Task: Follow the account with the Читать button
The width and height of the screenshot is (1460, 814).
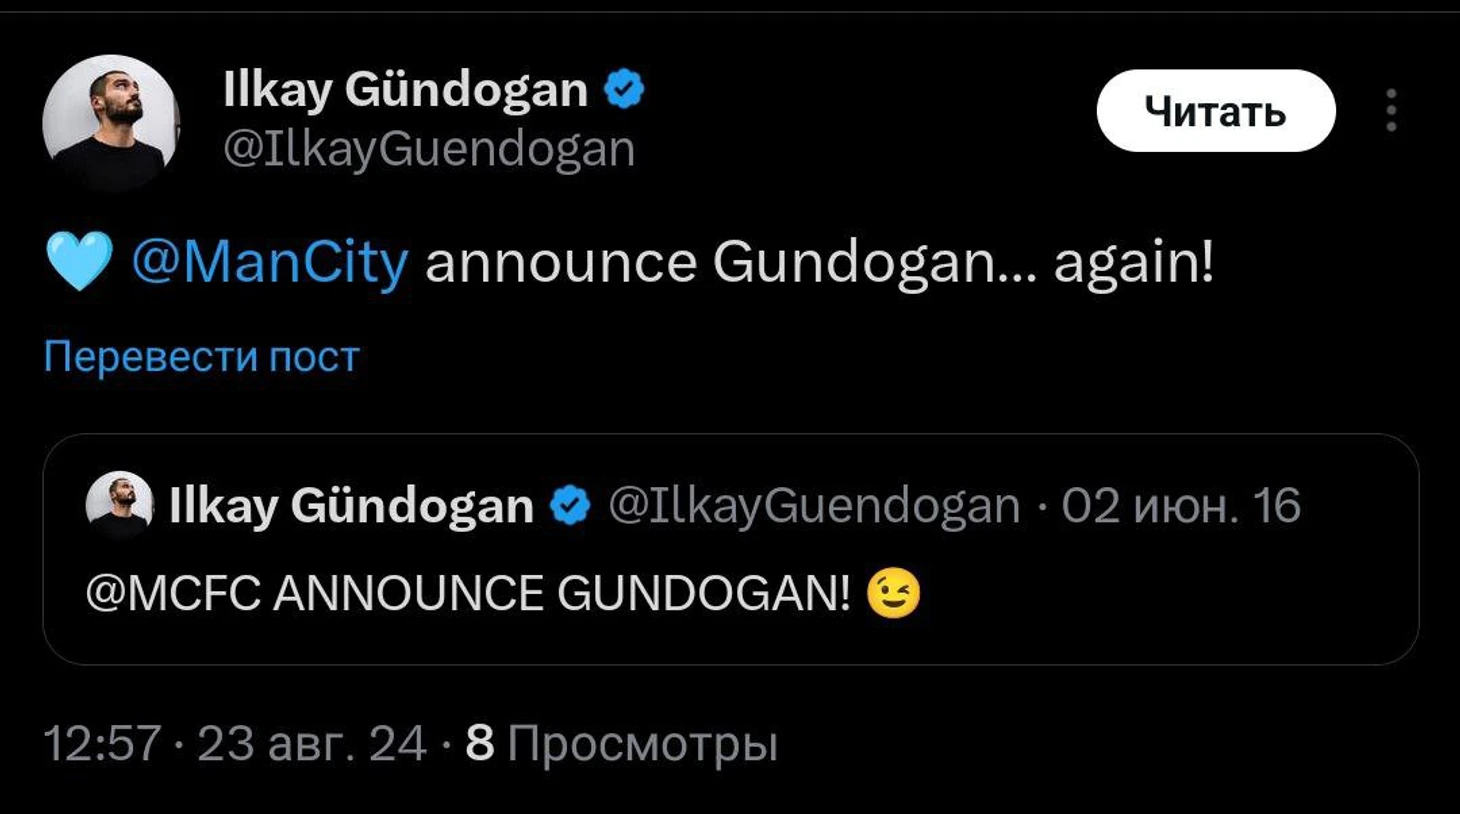Action: coord(1216,111)
